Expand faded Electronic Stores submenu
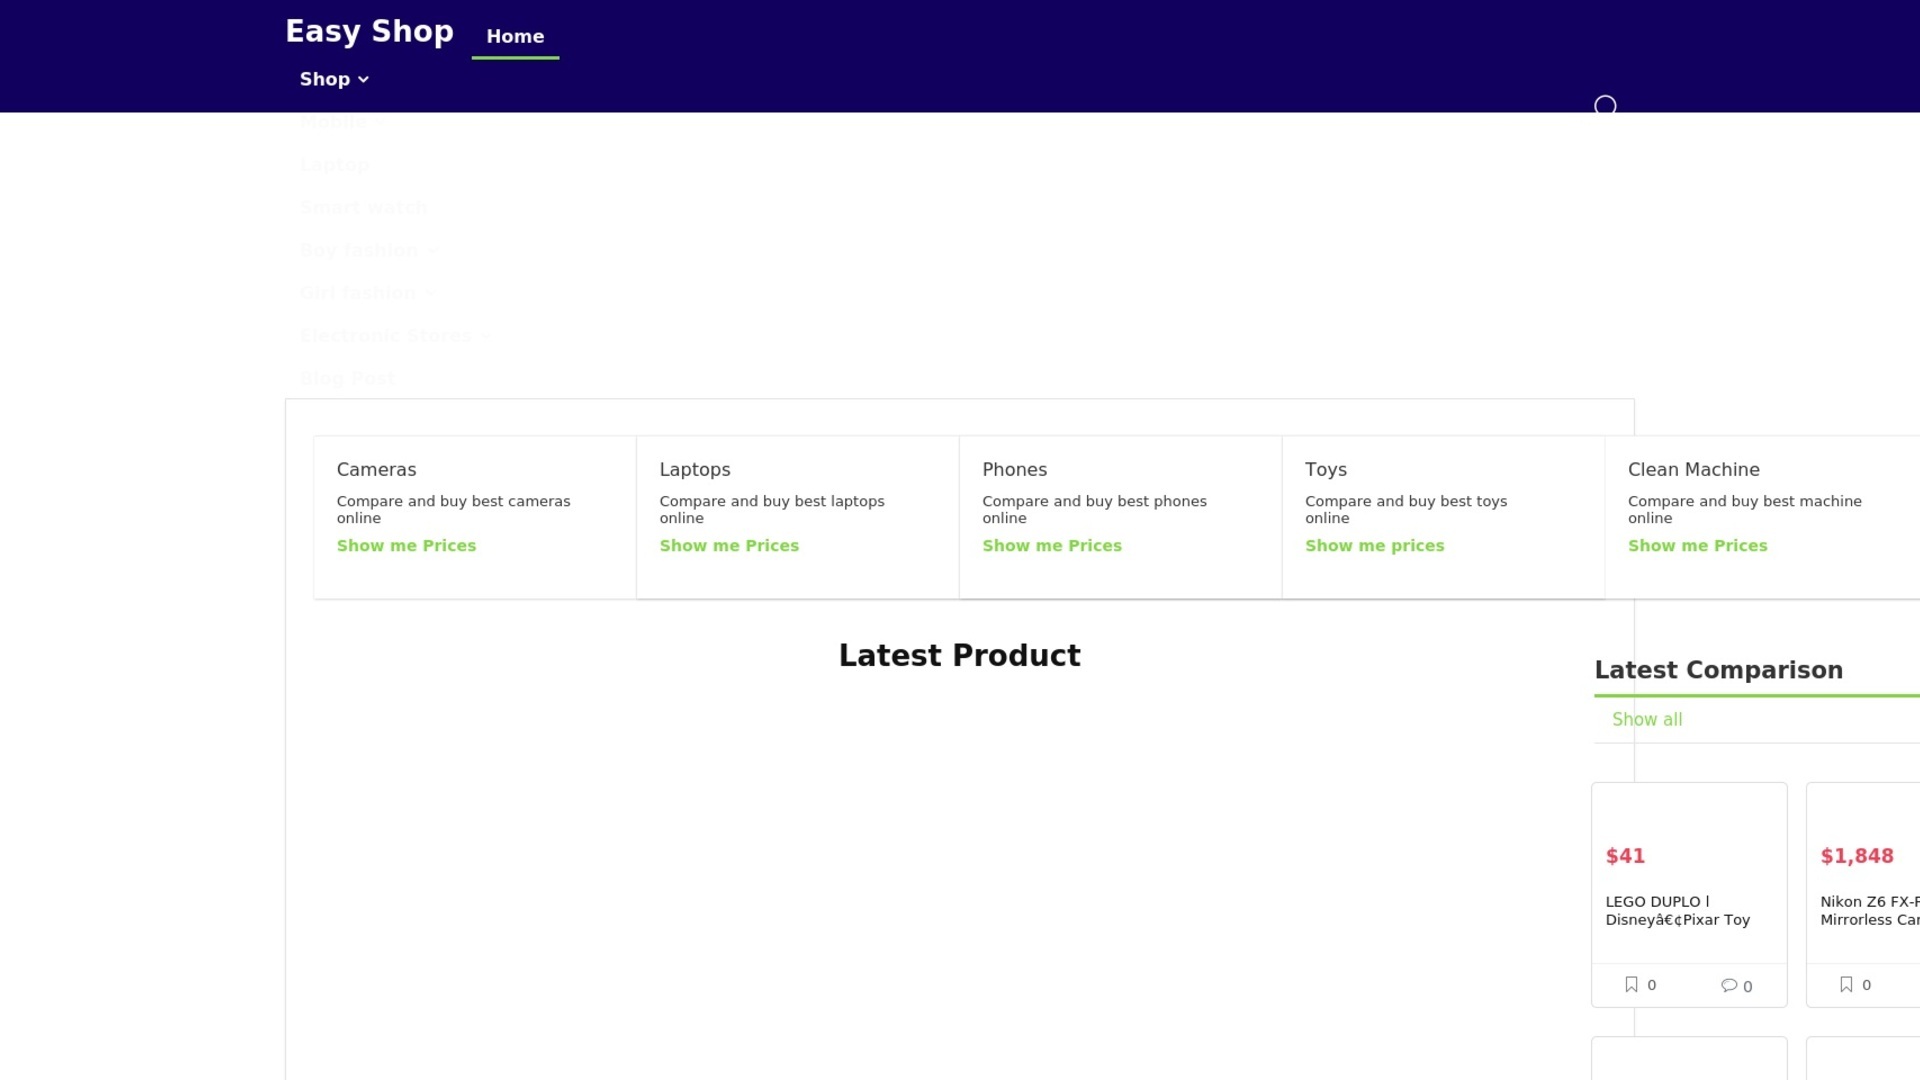Viewport: 1920px width, 1080px height. (x=394, y=336)
